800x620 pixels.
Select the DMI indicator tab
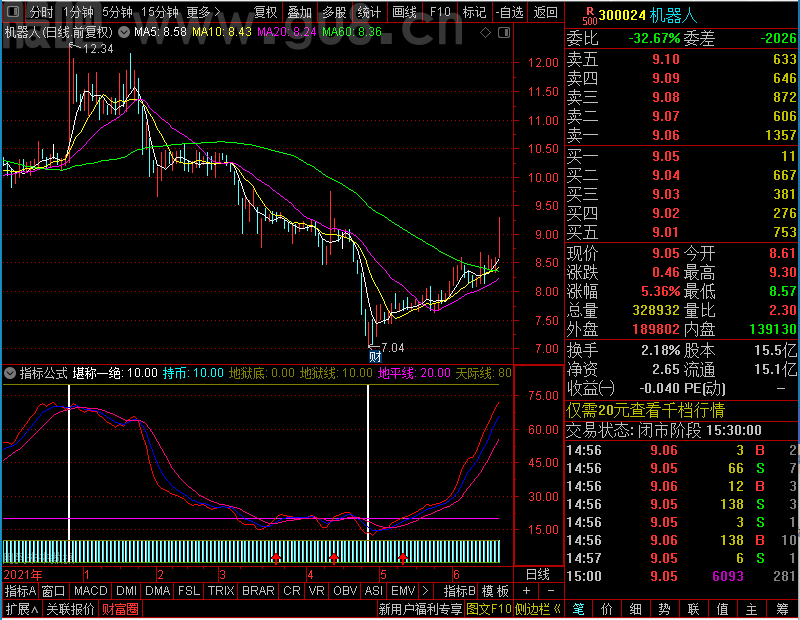[126, 591]
